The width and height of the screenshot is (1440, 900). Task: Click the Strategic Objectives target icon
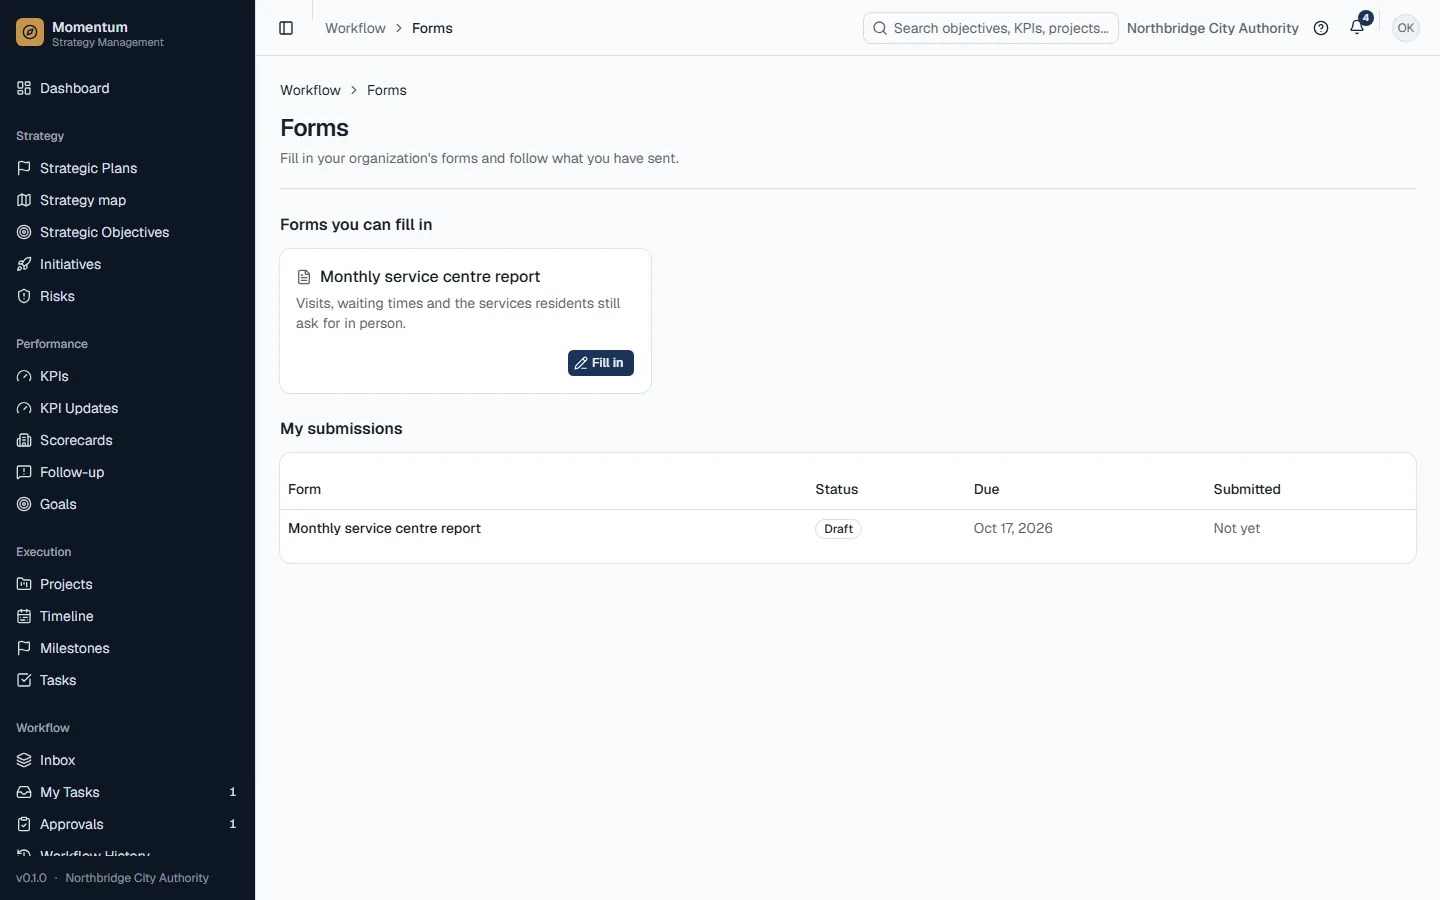click(24, 232)
